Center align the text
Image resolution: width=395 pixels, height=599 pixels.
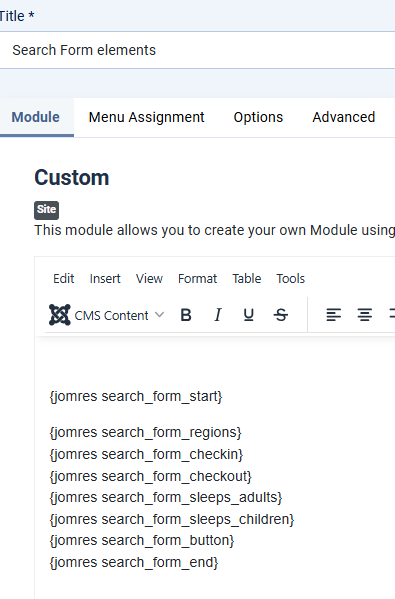point(364,315)
